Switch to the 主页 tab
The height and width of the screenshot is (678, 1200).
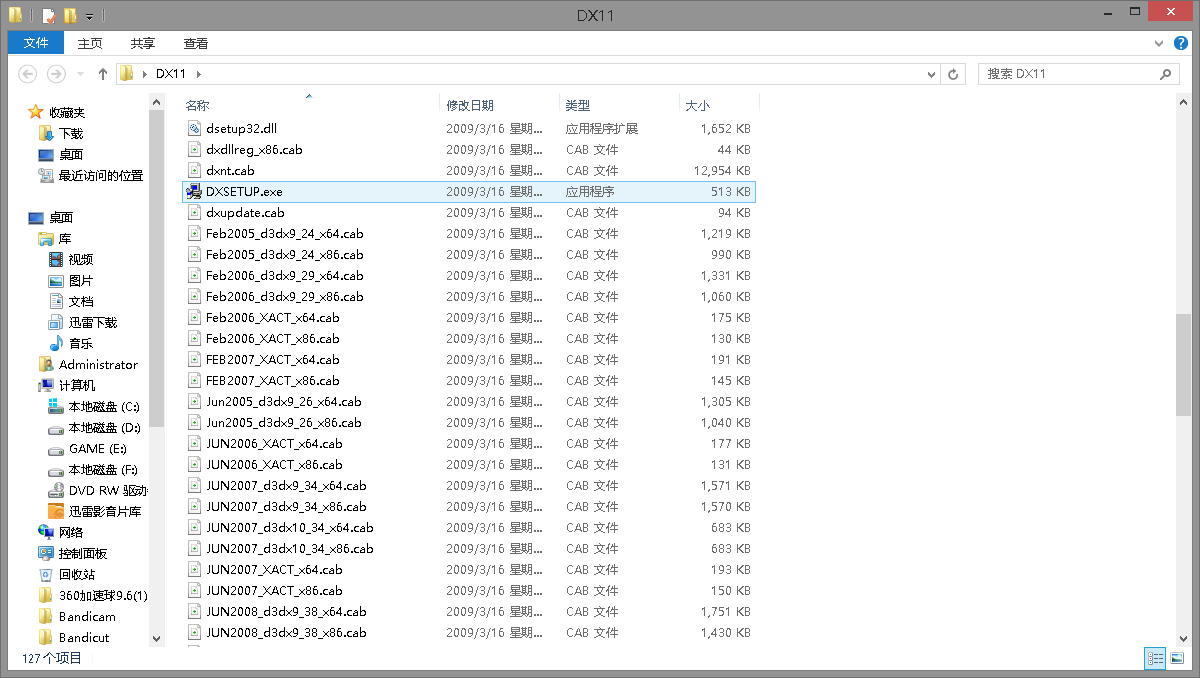(x=90, y=43)
